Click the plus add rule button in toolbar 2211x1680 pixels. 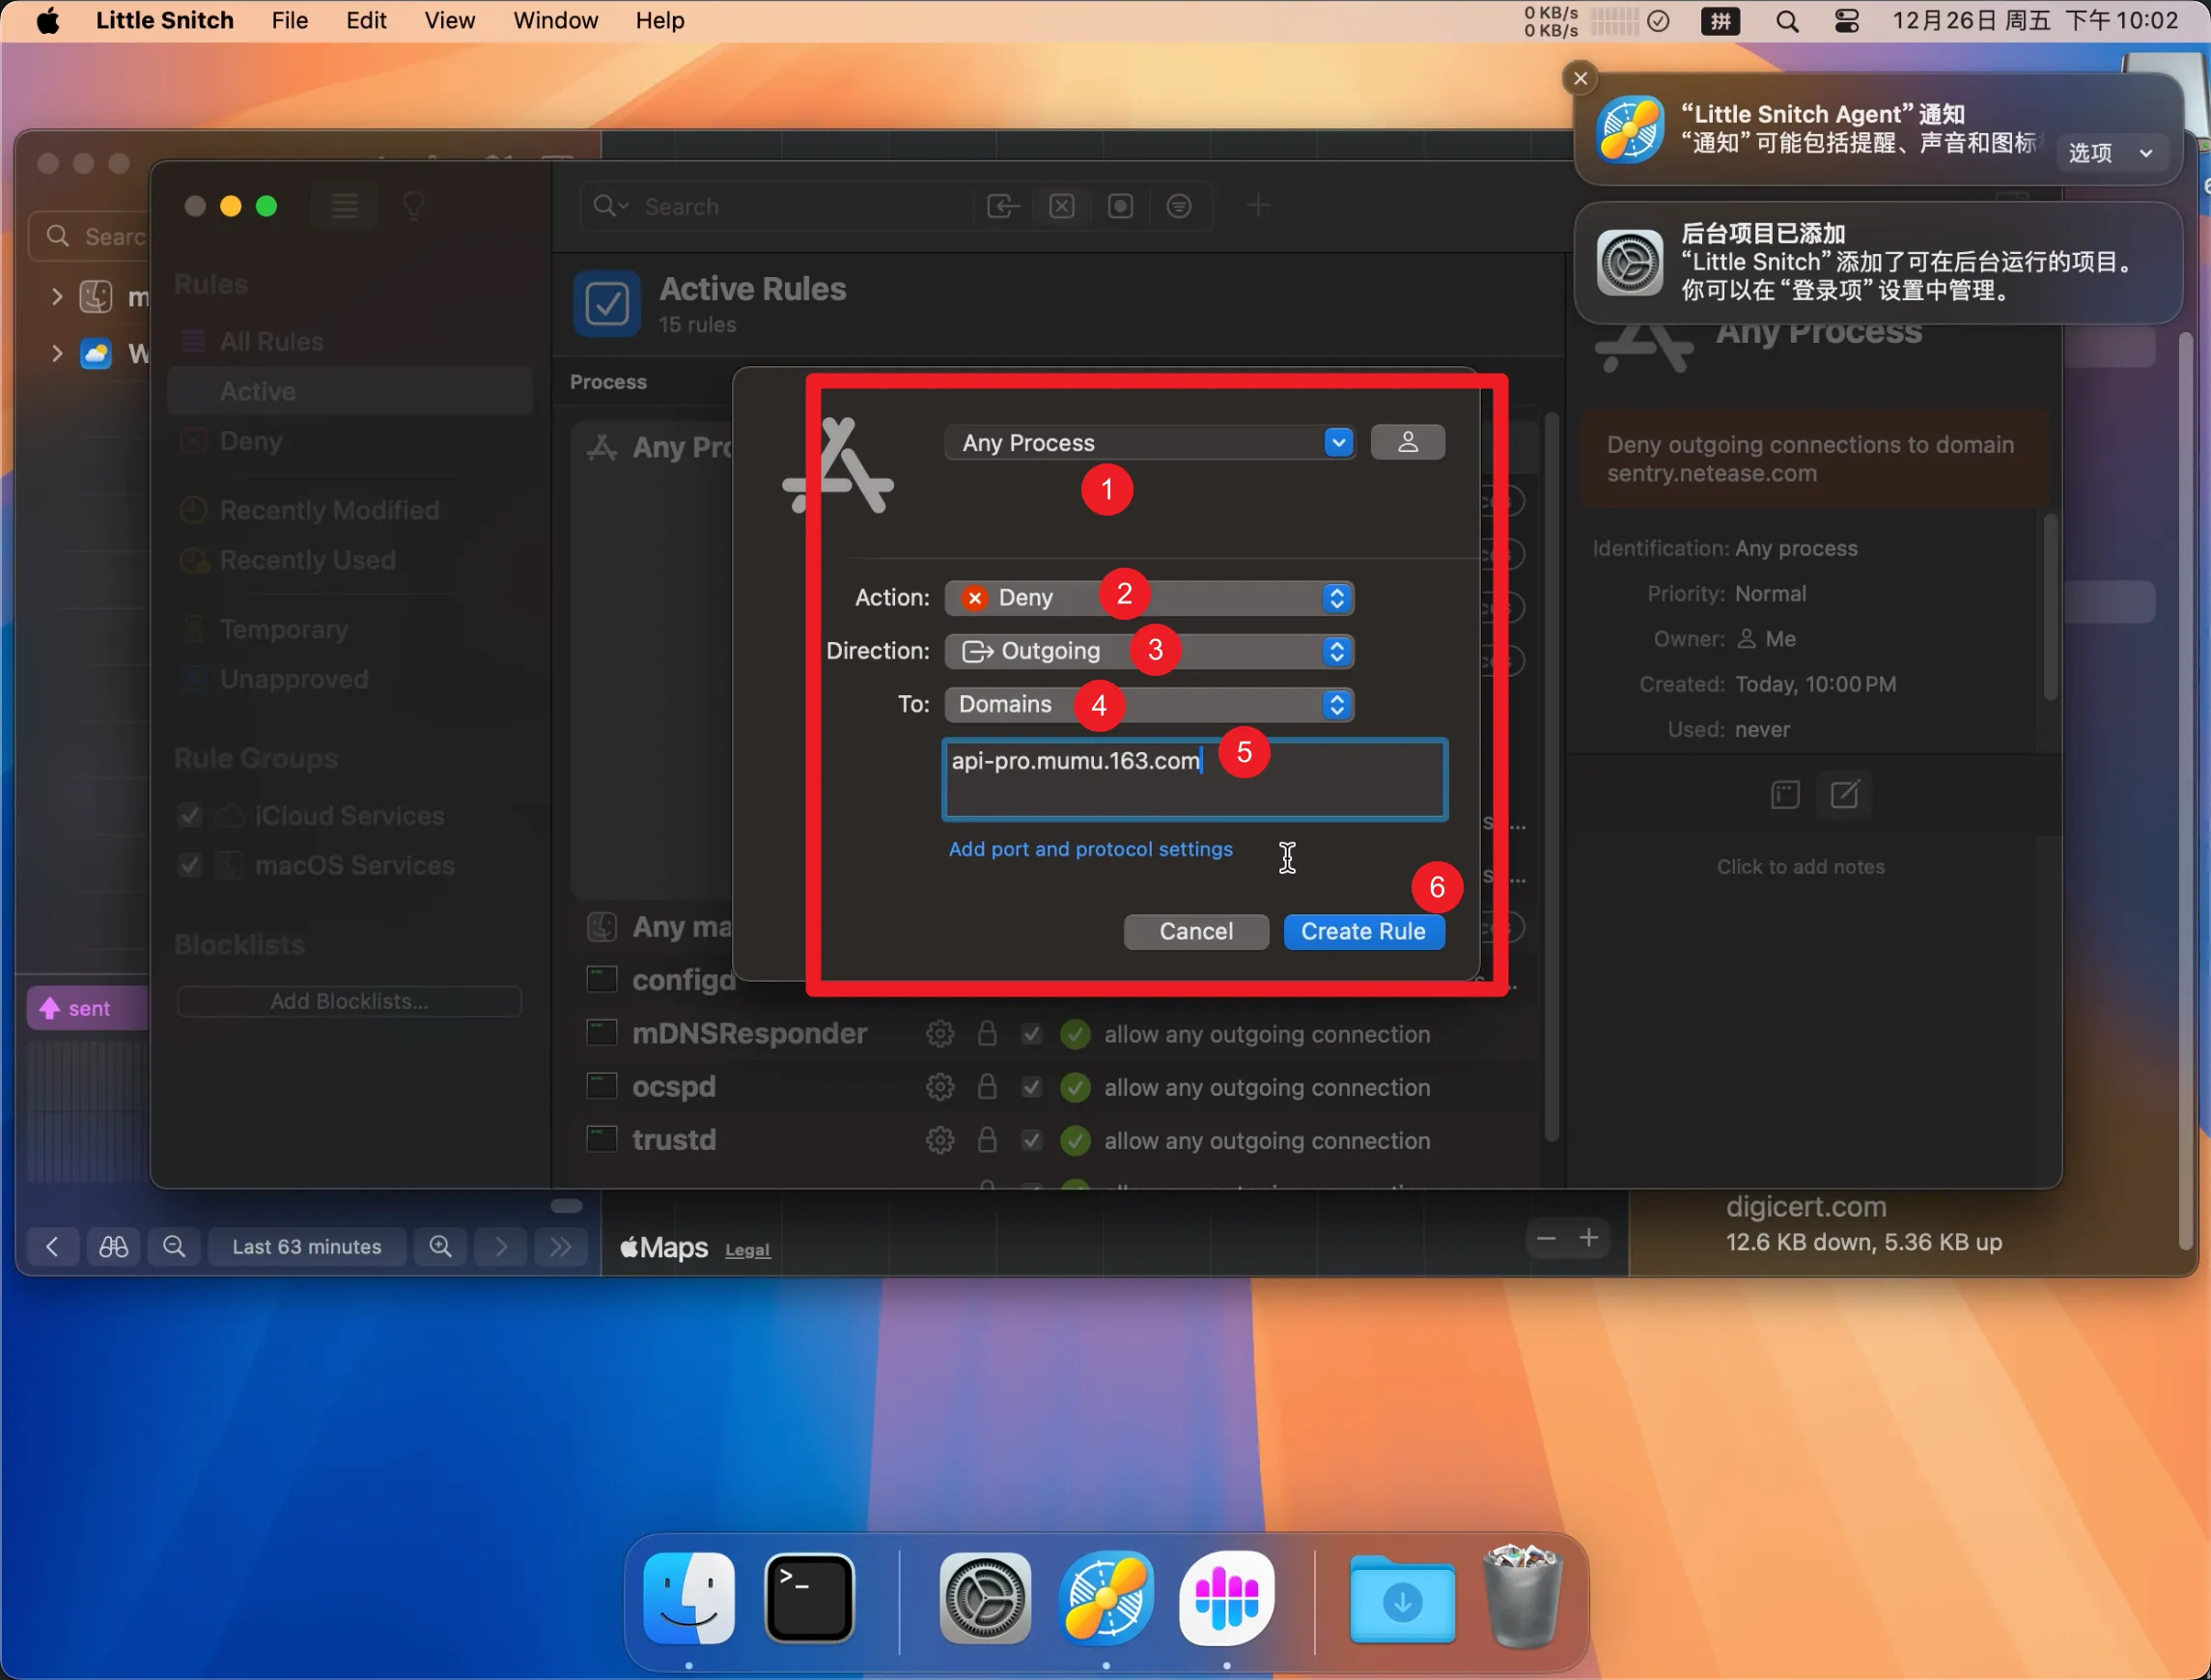(1259, 206)
